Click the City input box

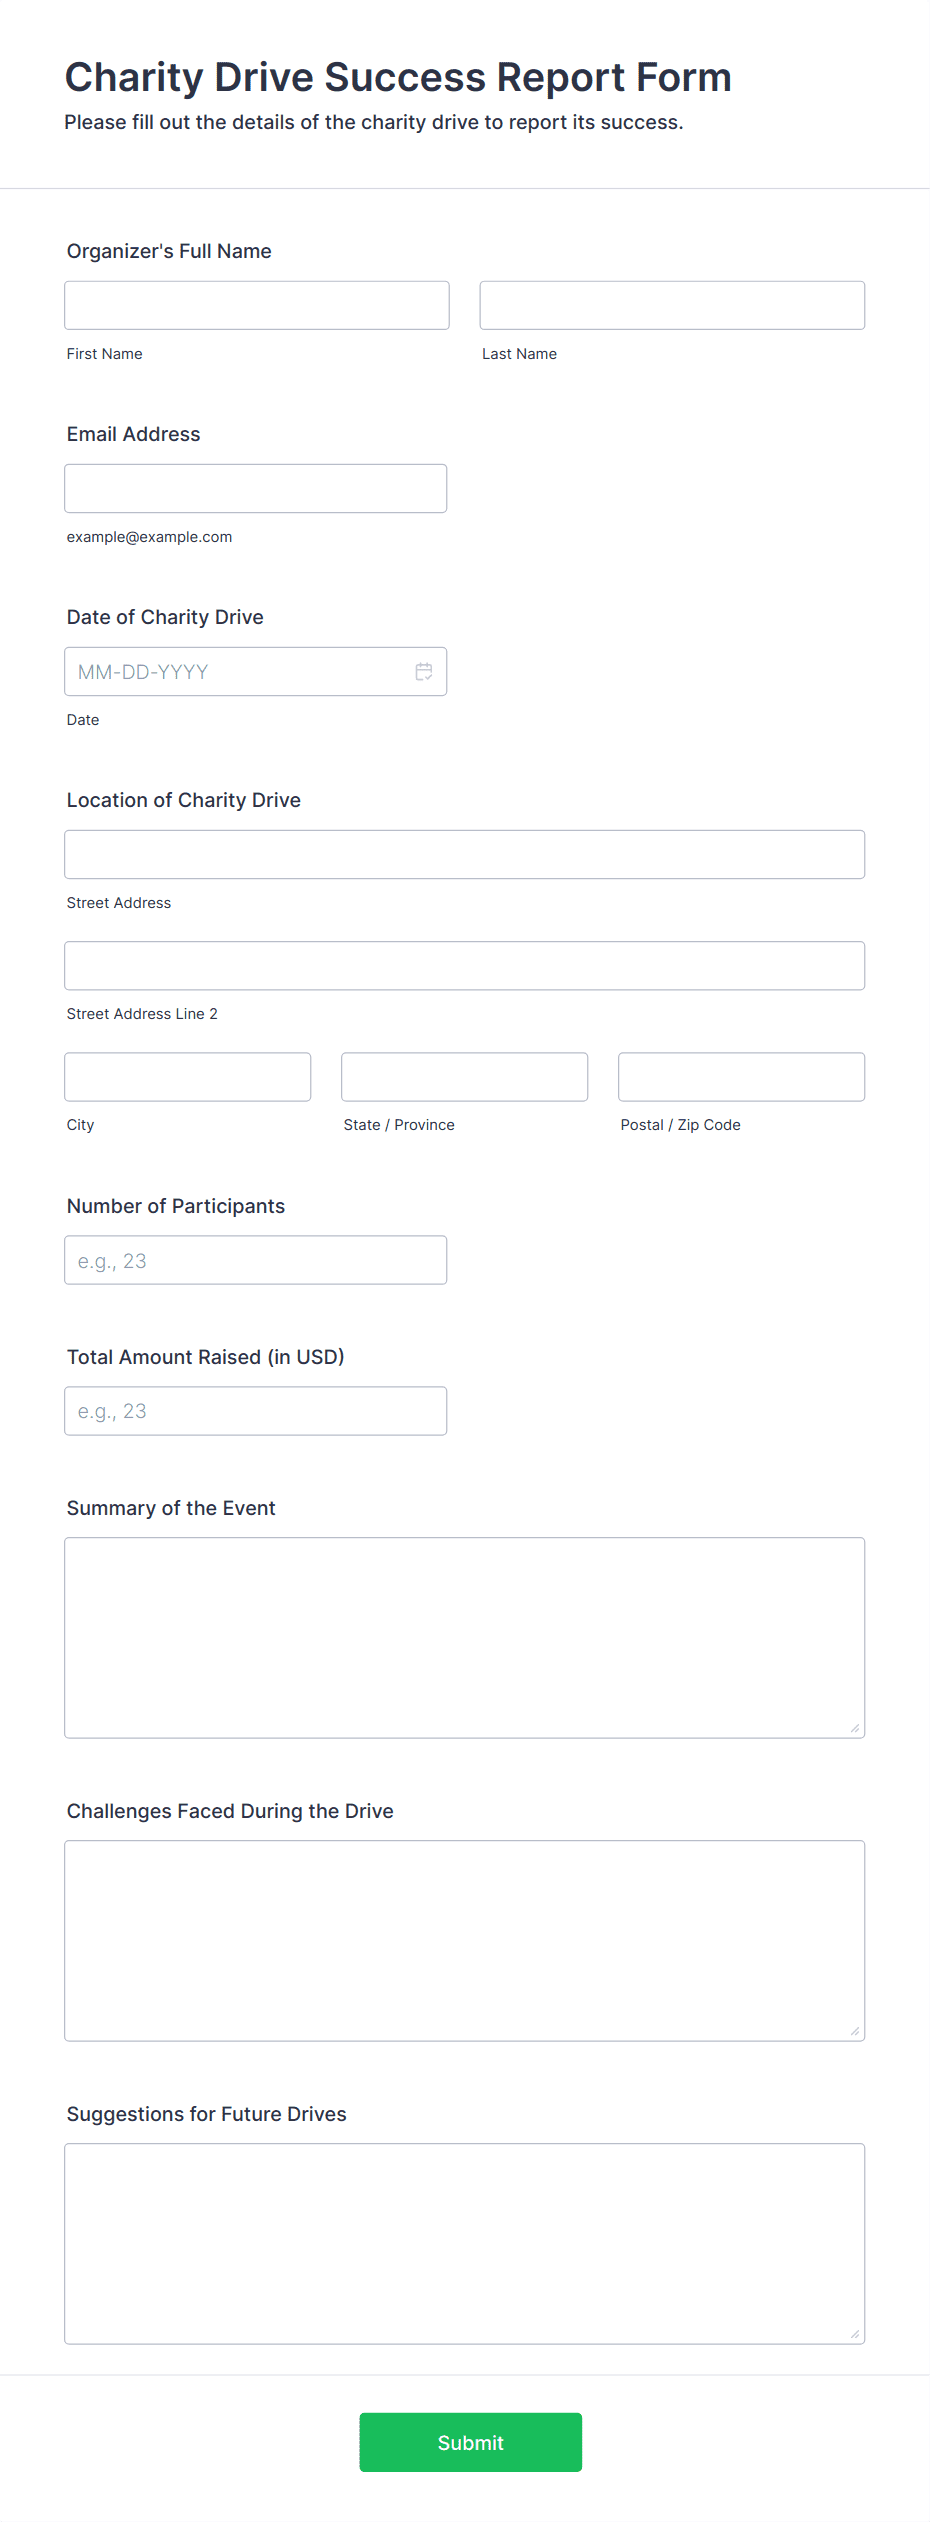187,1076
